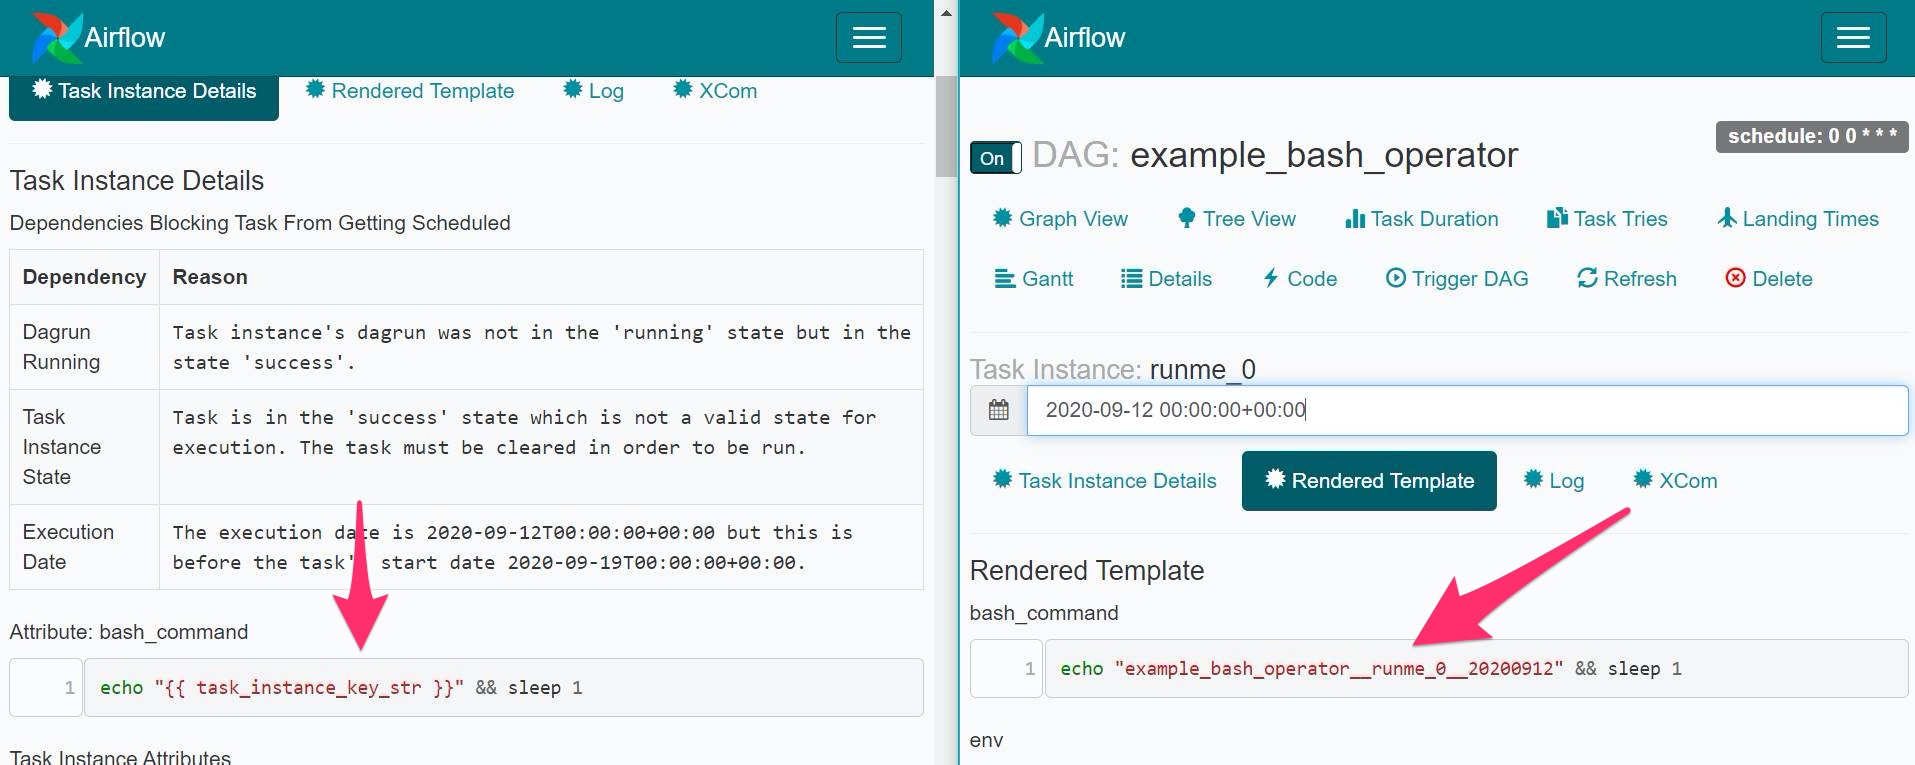View the DAG Code
Image resolution: width=1915 pixels, height=765 pixels.
pos(1299,279)
